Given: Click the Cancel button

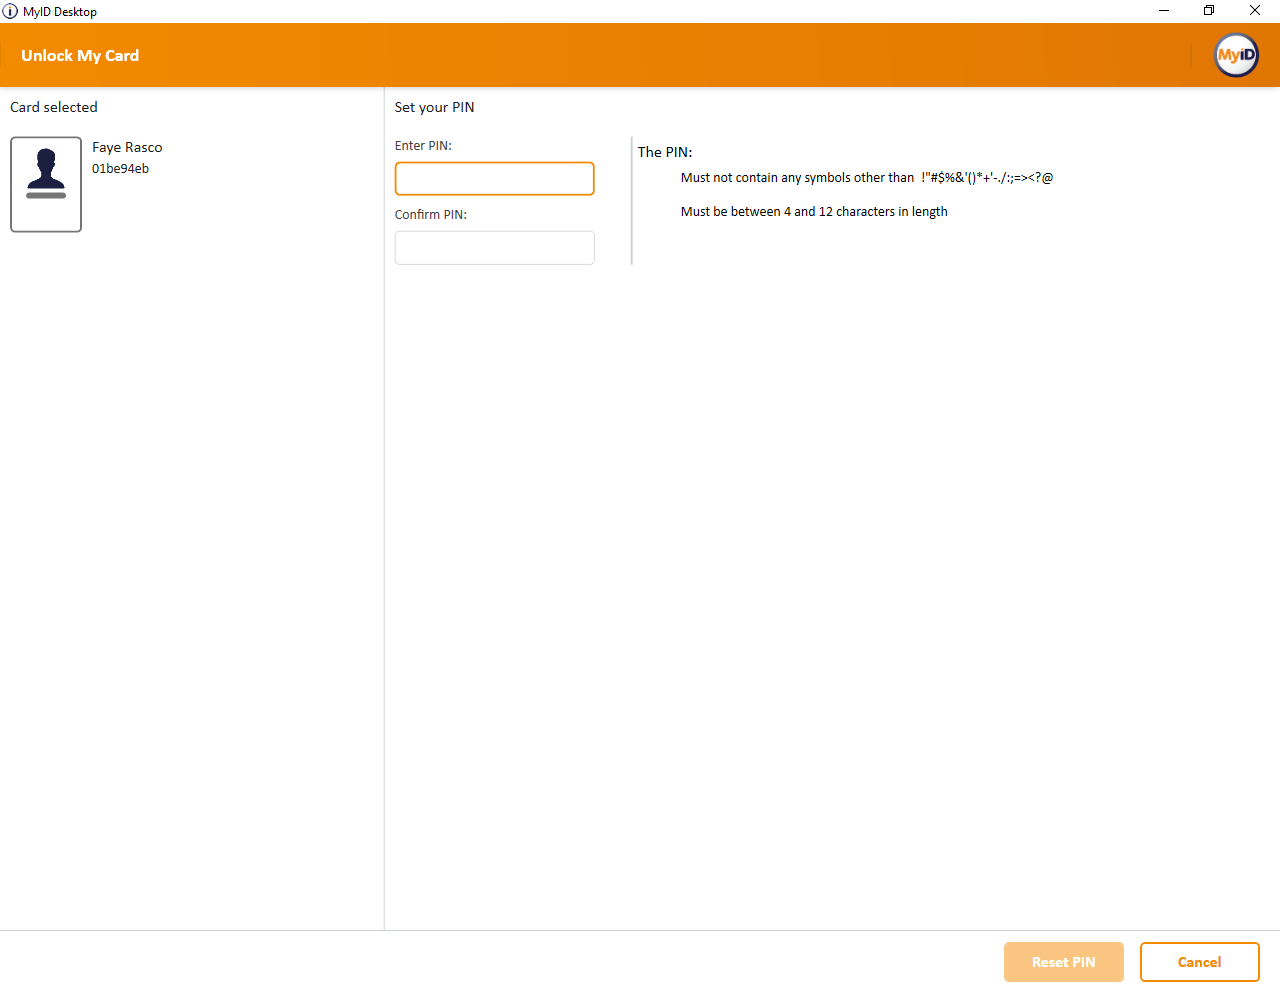Looking at the screenshot, I should (1199, 962).
